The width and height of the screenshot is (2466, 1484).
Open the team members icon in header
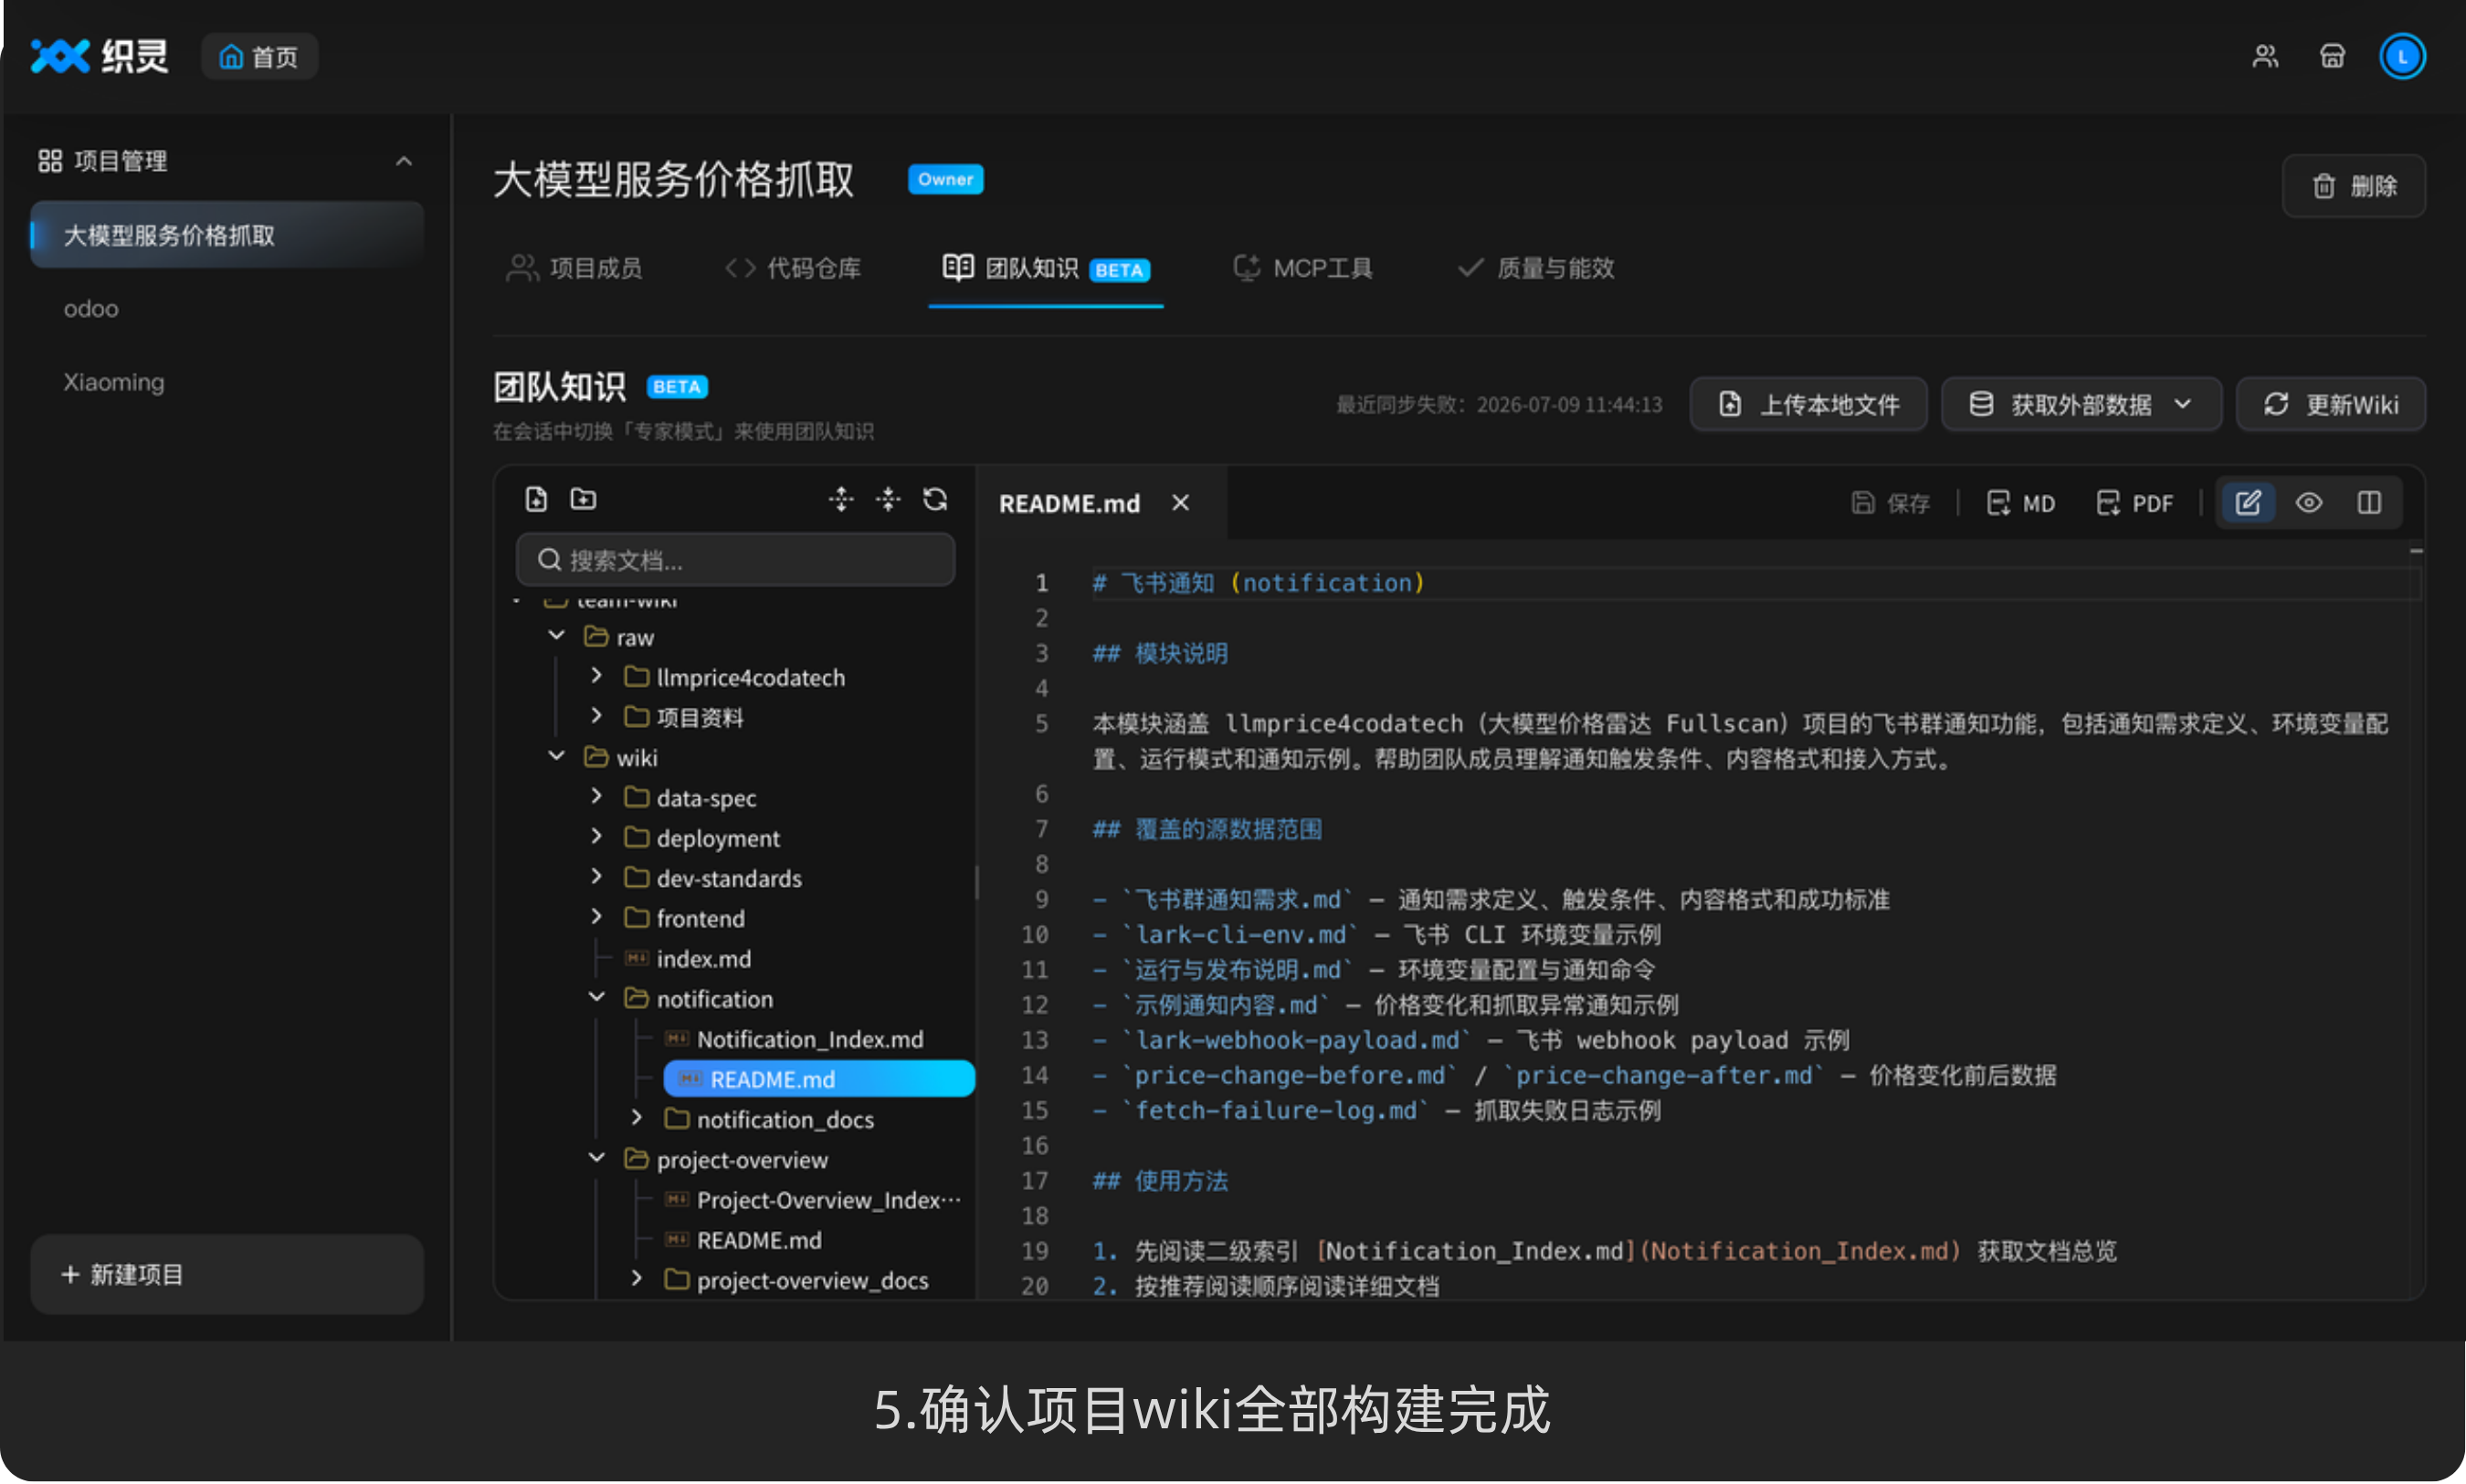click(2265, 57)
